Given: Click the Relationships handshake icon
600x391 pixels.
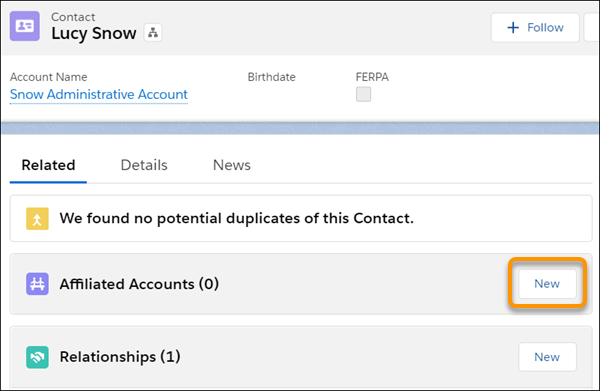Looking at the screenshot, I should (37, 357).
